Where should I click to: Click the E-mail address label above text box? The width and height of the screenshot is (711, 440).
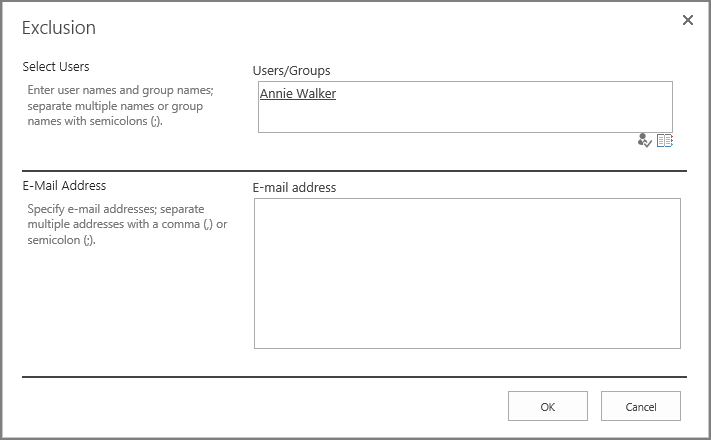click(x=294, y=187)
